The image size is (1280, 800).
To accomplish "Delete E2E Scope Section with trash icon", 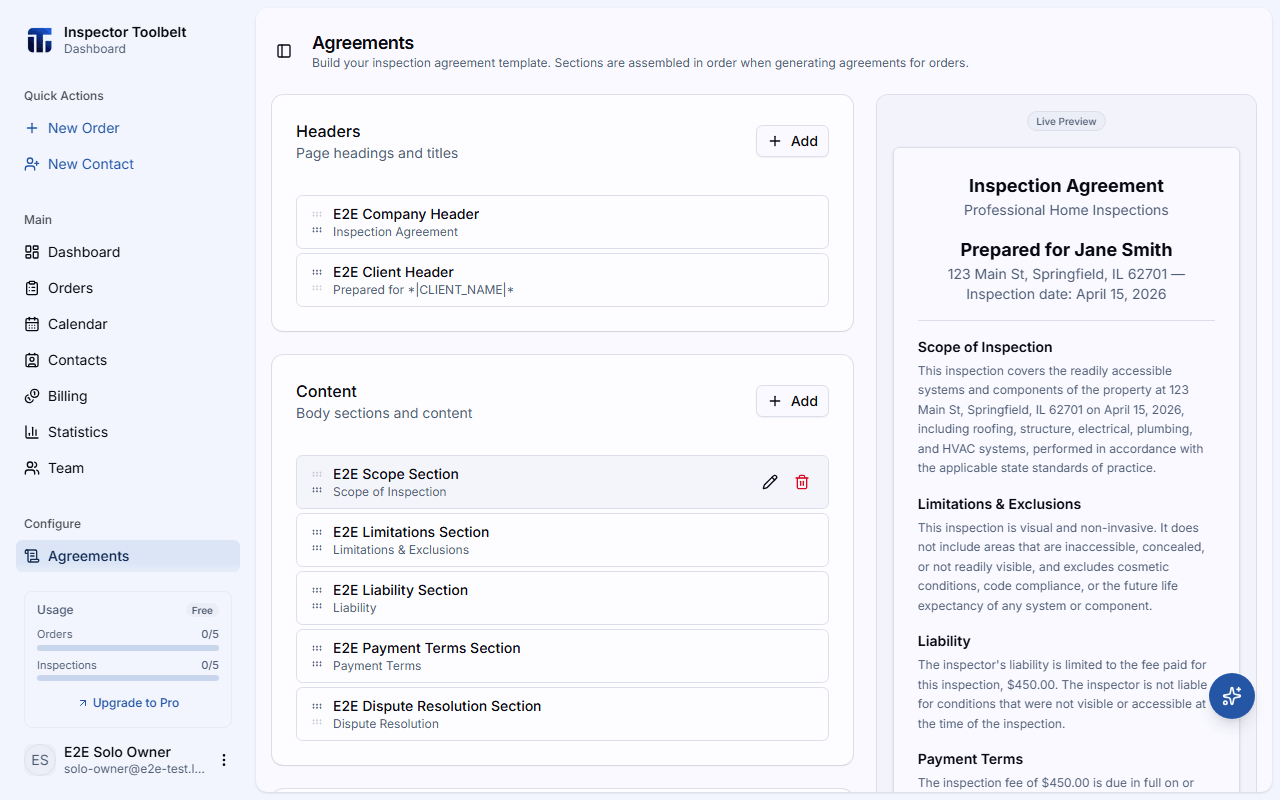I will tap(802, 482).
